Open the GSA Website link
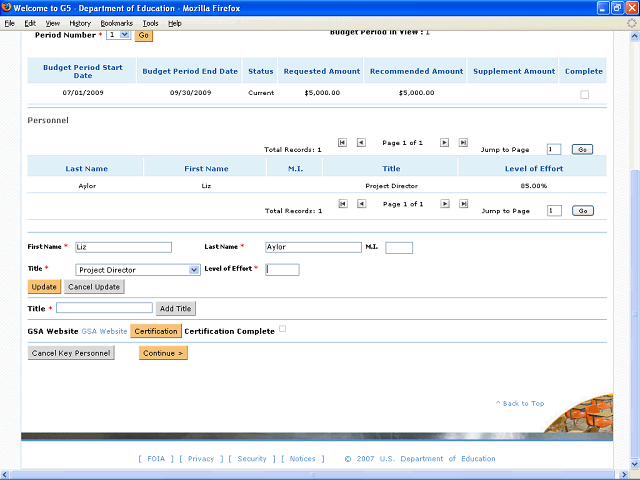 [104, 331]
